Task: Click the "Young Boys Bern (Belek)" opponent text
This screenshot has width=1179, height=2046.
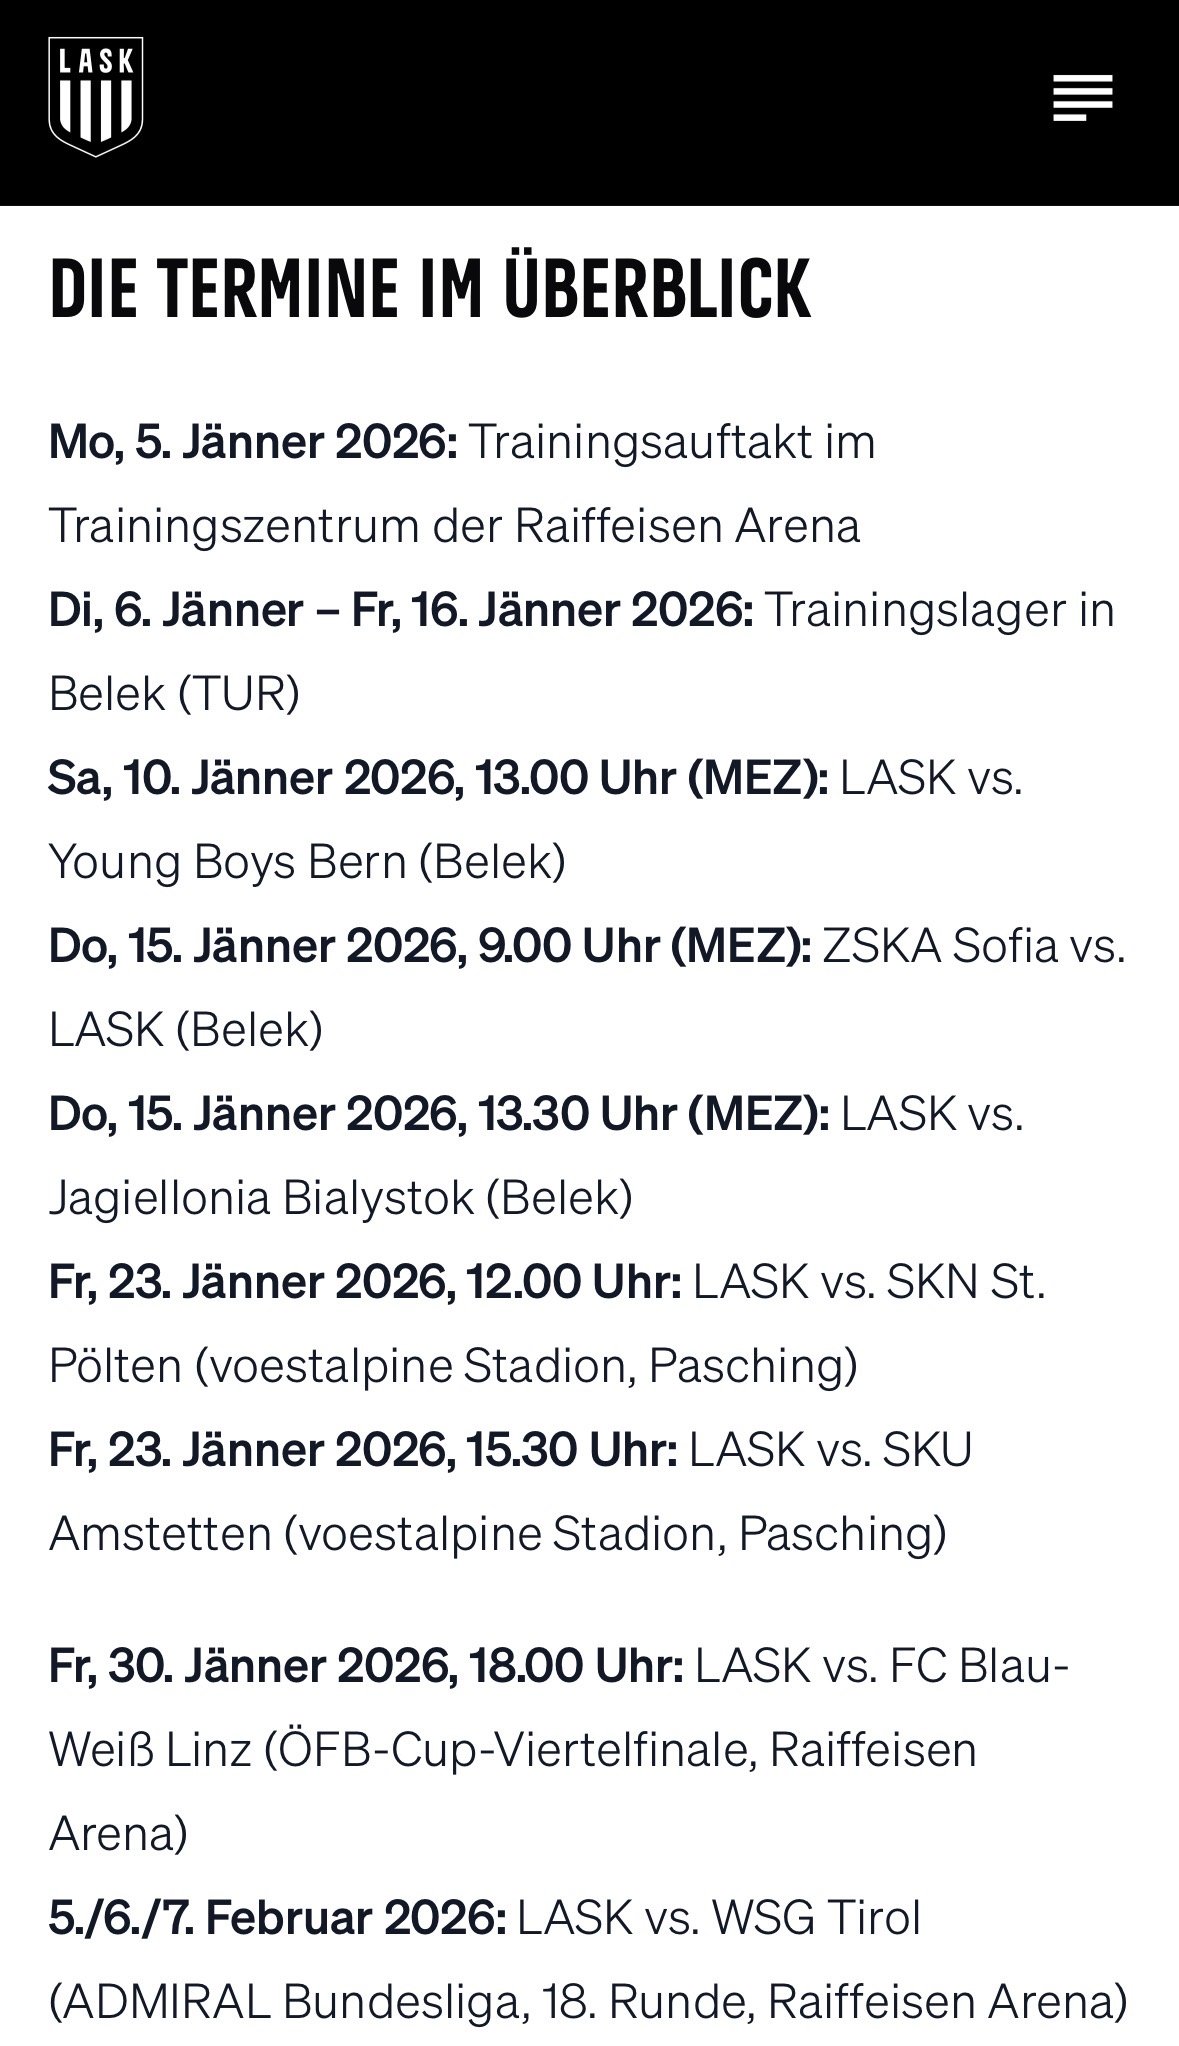Action: [307, 862]
